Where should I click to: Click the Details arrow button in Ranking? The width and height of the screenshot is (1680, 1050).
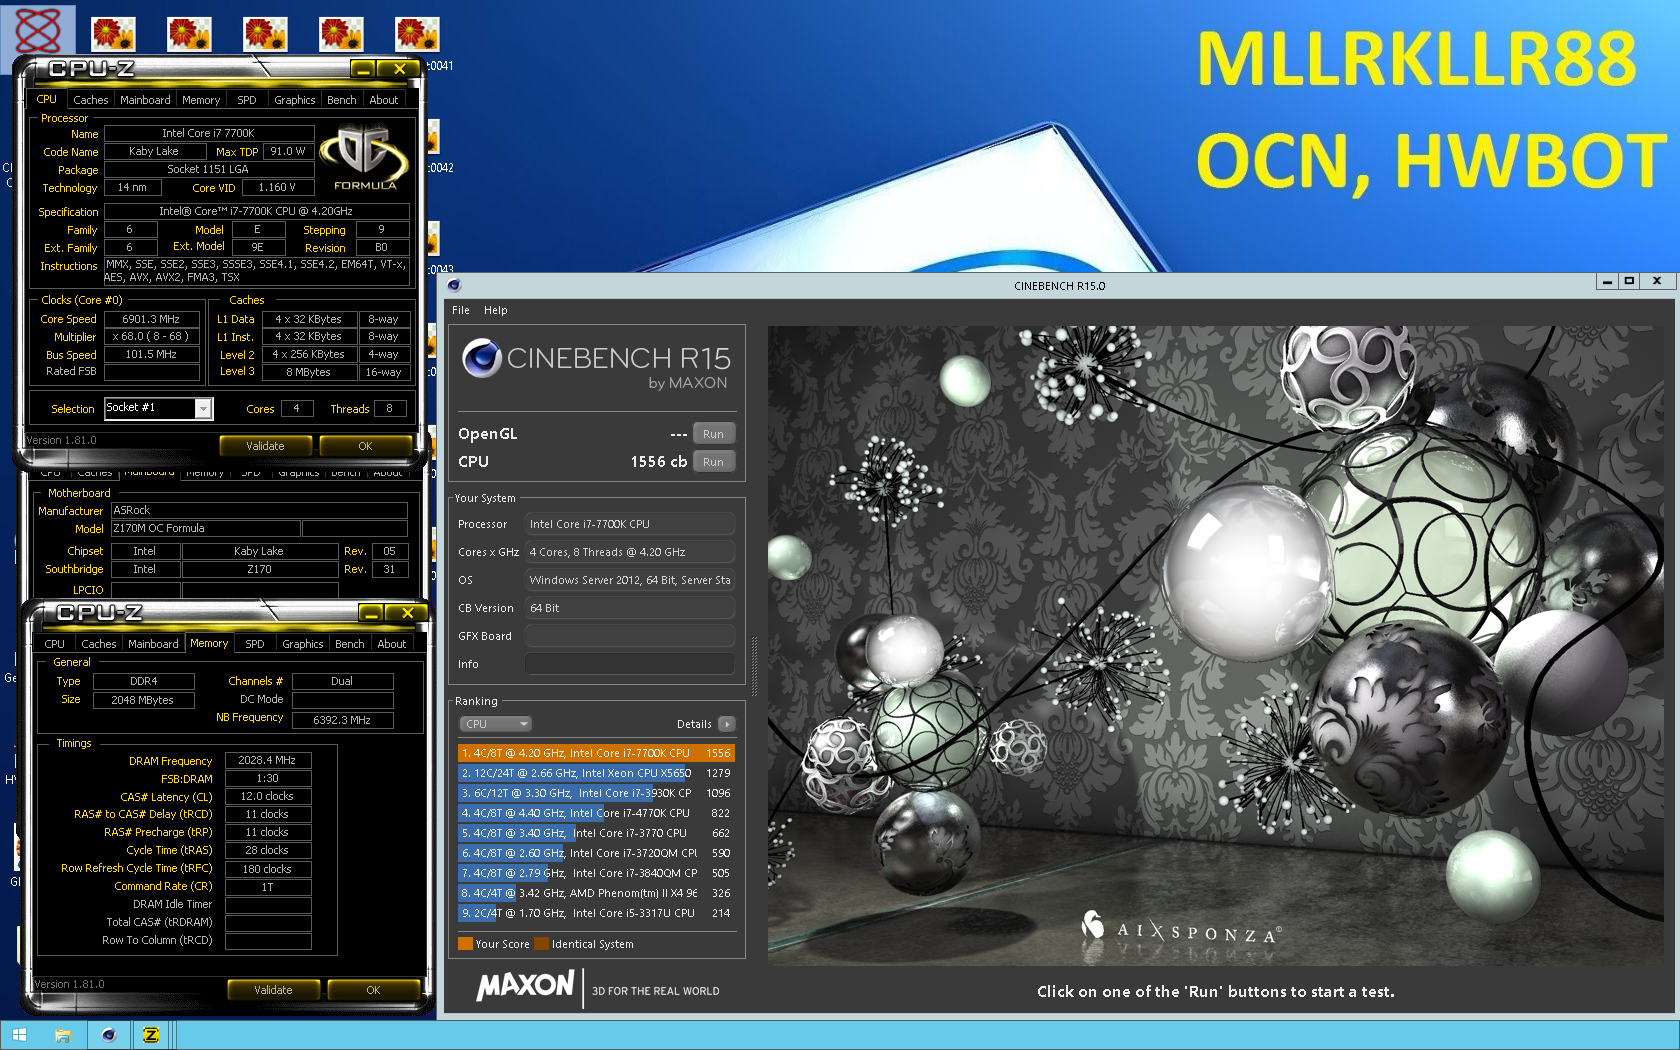[727, 724]
